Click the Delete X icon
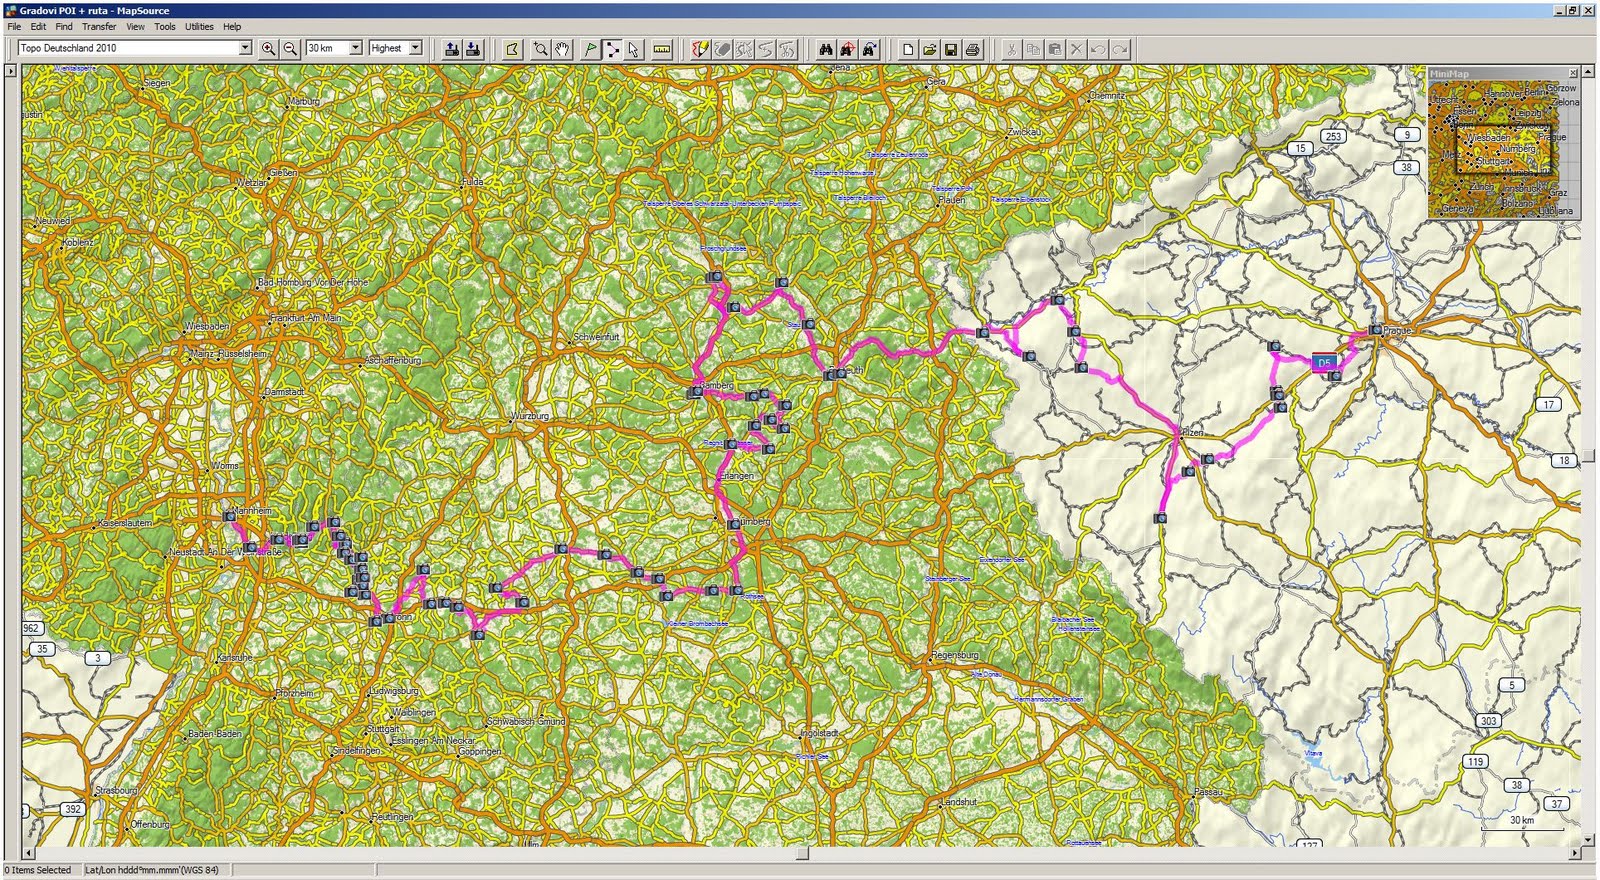This screenshot has width=1600, height=880. click(1076, 48)
